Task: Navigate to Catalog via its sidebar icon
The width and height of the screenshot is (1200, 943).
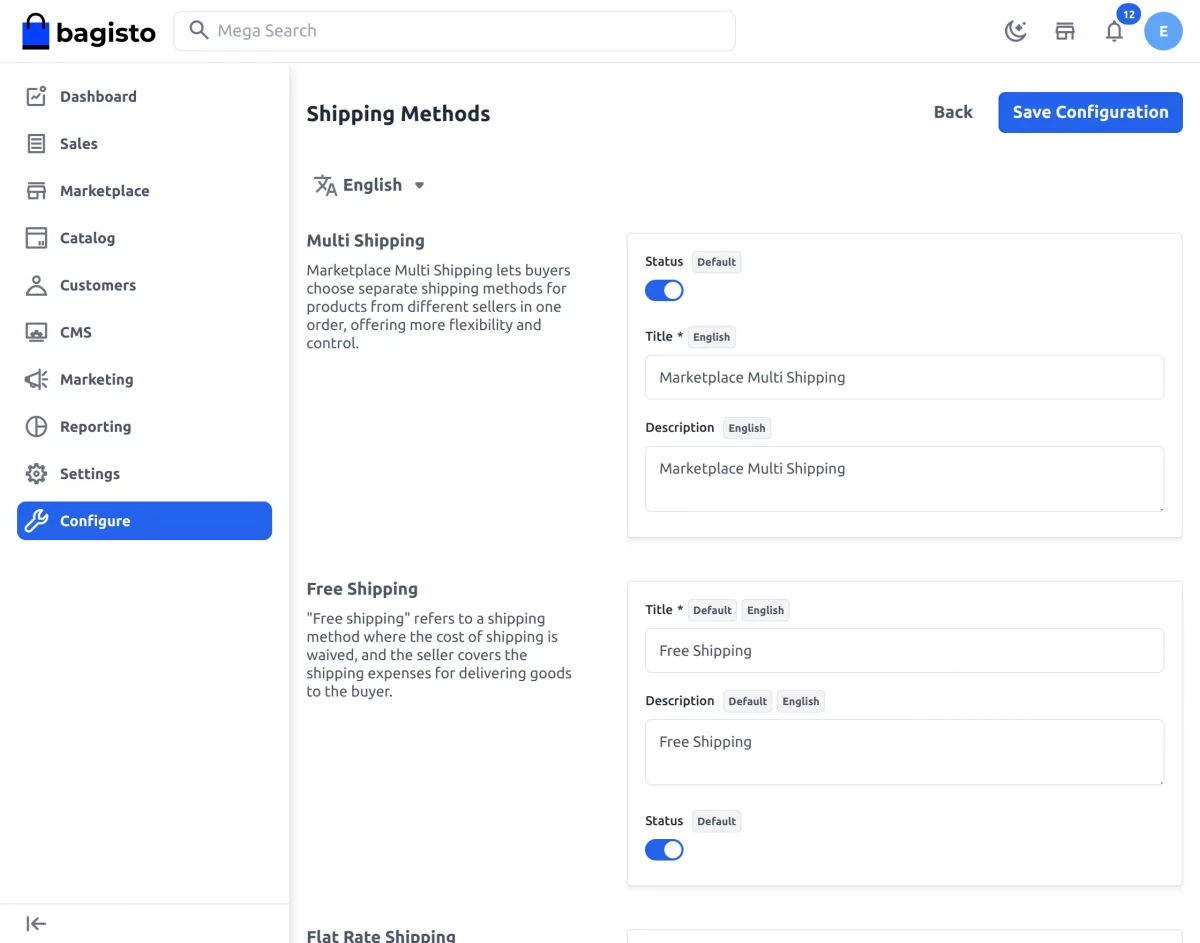Action: (36, 238)
